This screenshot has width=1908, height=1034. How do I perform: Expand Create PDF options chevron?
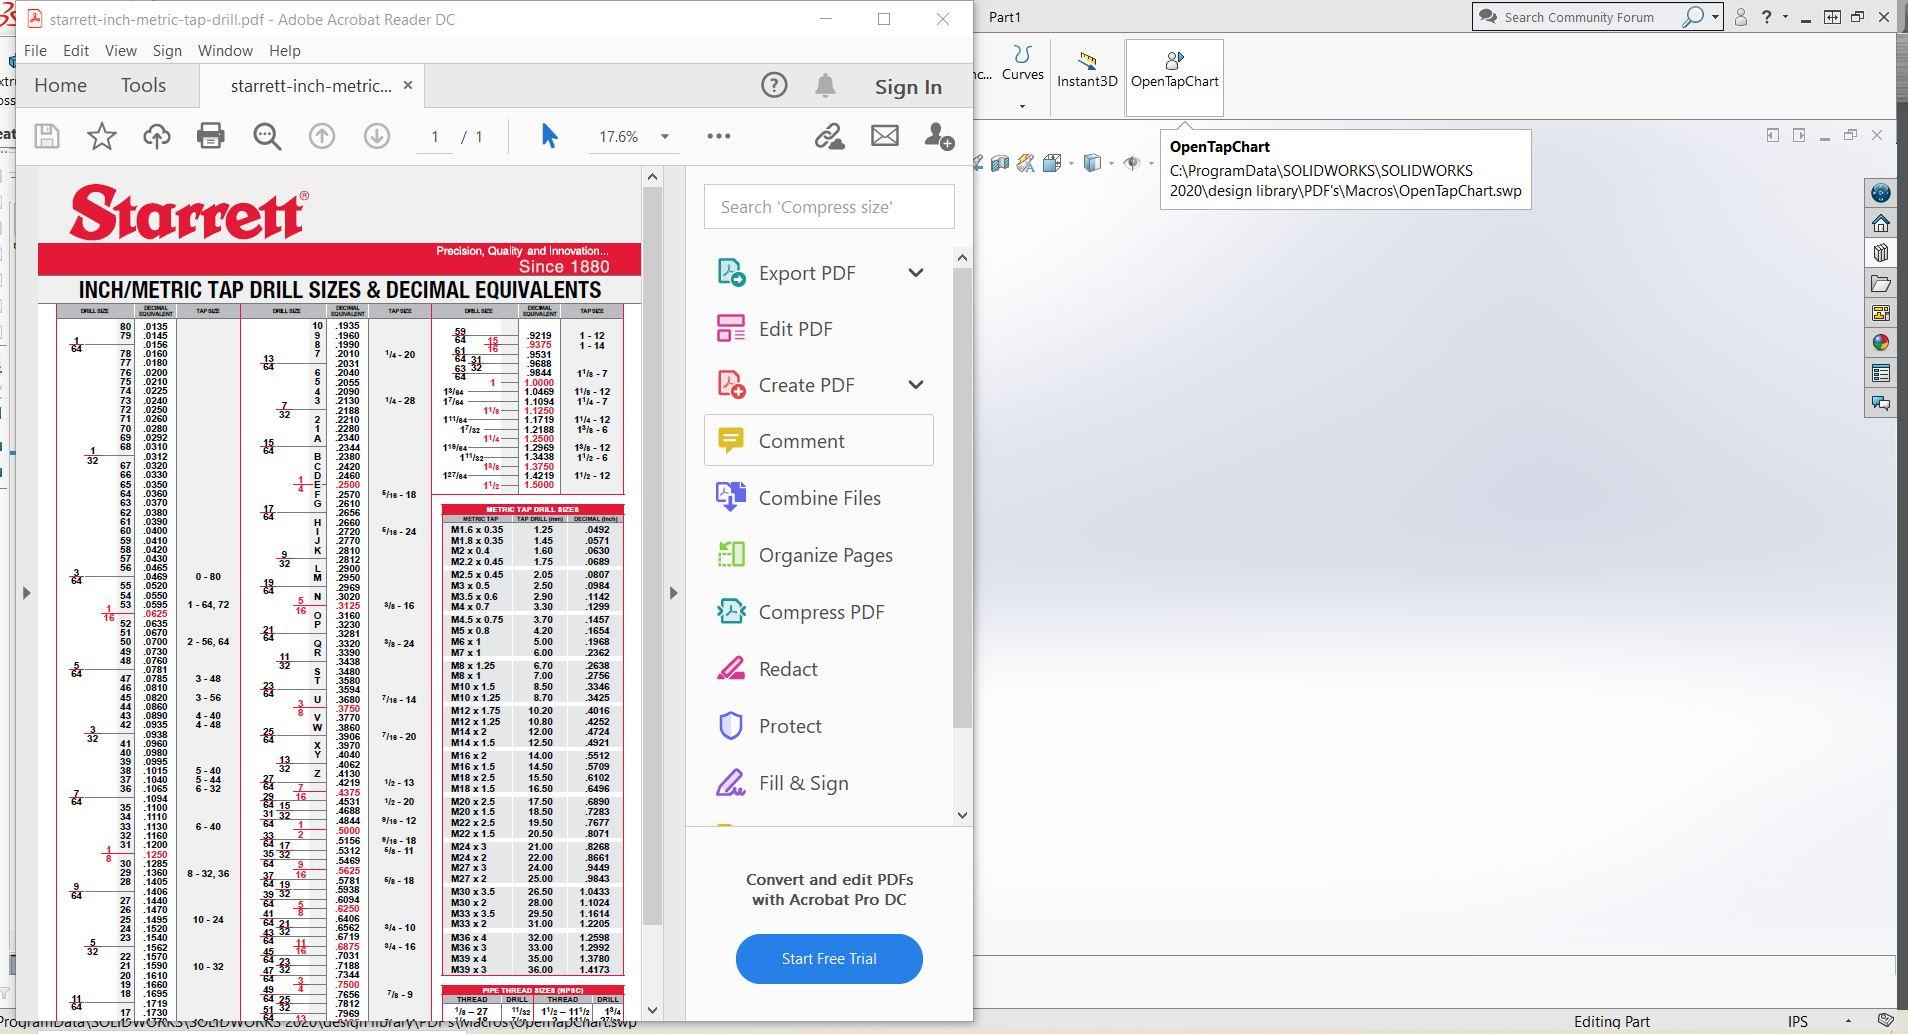coord(916,385)
